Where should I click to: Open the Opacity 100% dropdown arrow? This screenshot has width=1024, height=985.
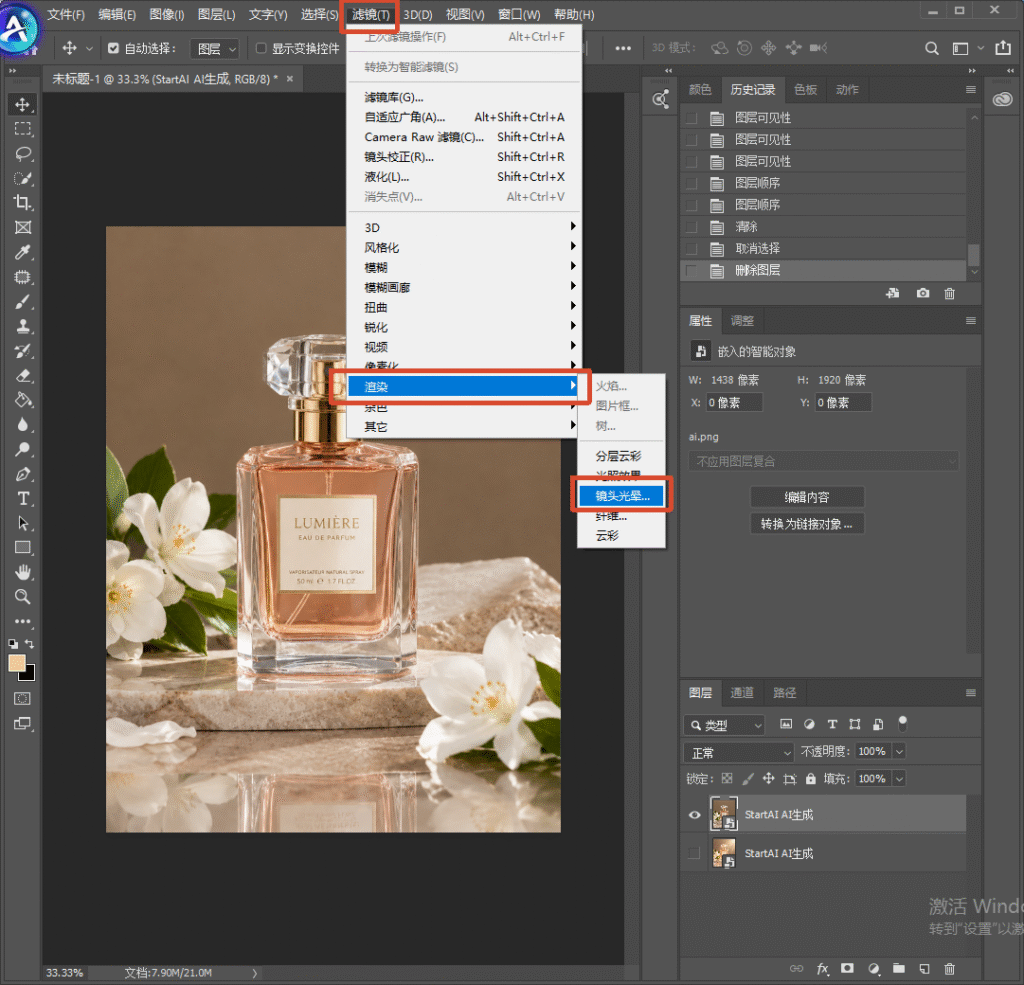(899, 752)
